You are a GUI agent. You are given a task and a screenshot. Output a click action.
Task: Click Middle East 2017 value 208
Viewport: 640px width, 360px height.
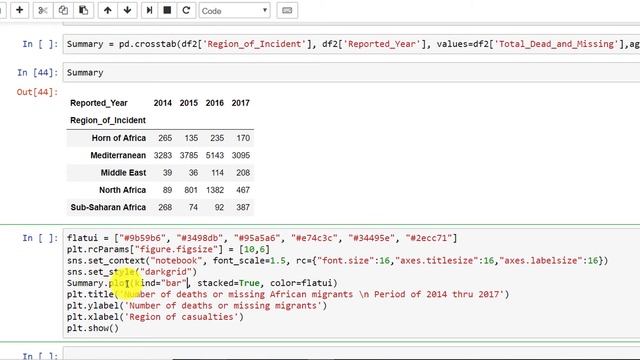(243, 173)
